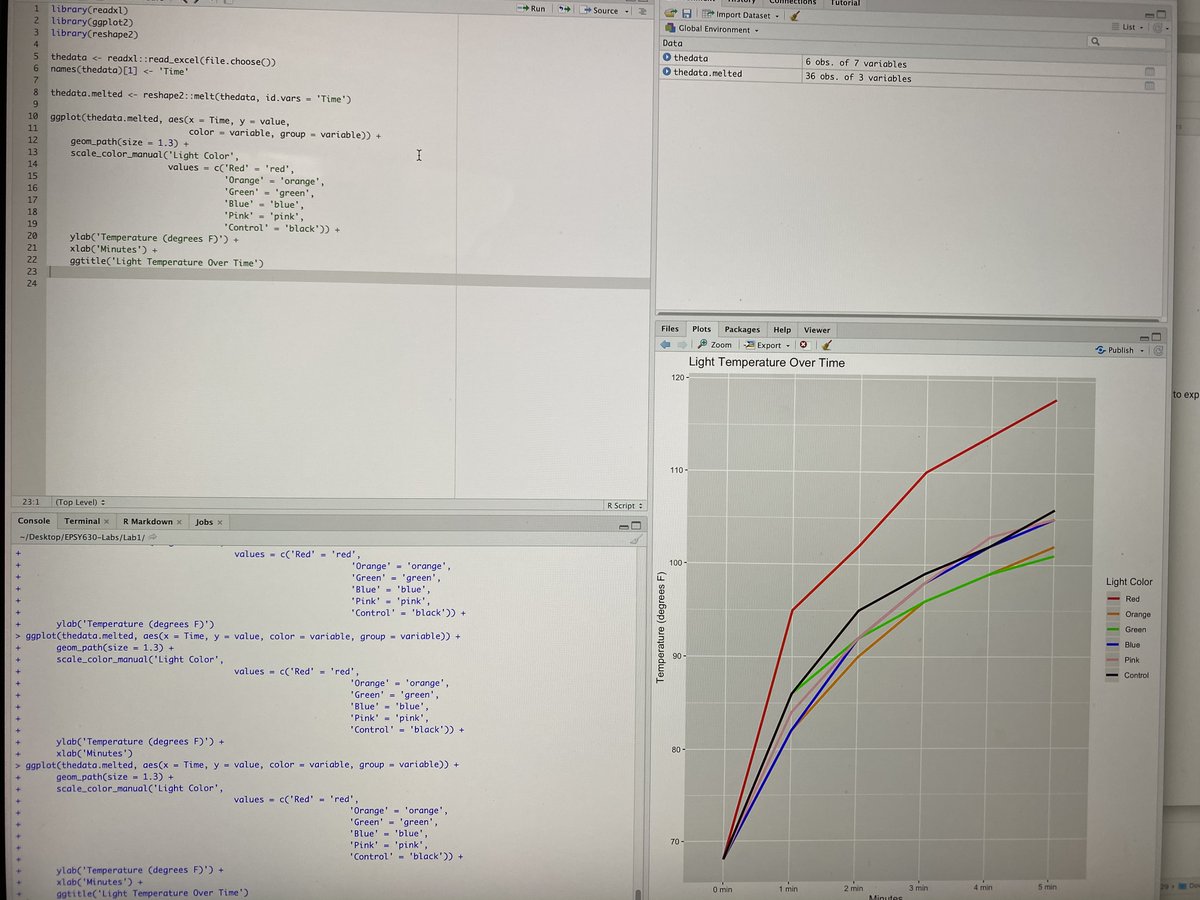This screenshot has height=900, width=1200.
Task: View thedata as a table grid icon
Action: point(1149,72)
